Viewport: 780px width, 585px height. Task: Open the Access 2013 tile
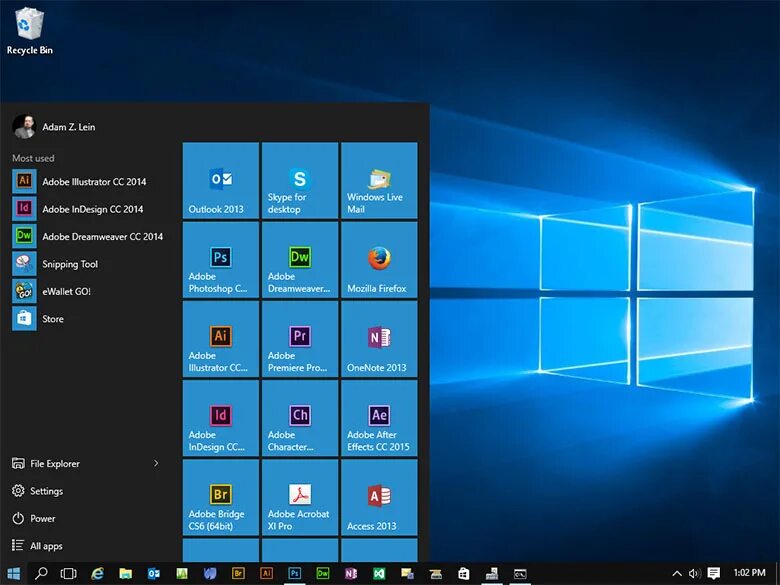[379, 497]
